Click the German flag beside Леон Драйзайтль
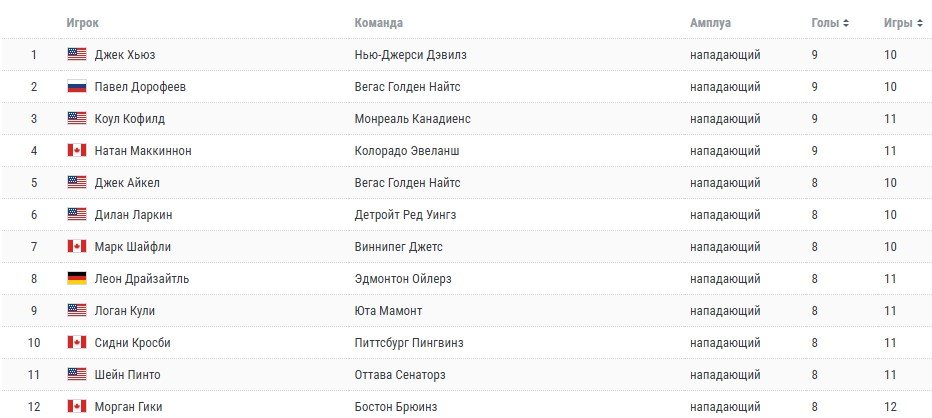 (x=77, y=278)
